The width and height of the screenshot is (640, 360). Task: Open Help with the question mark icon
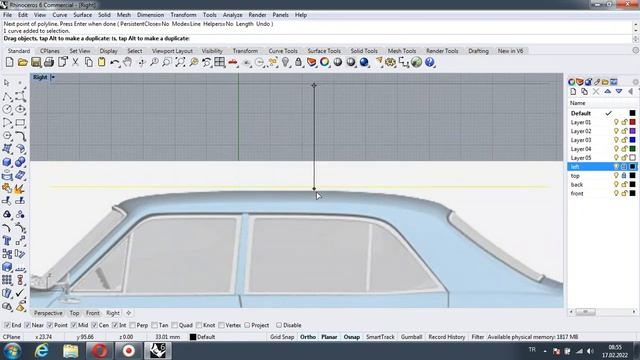coord(430,62)
